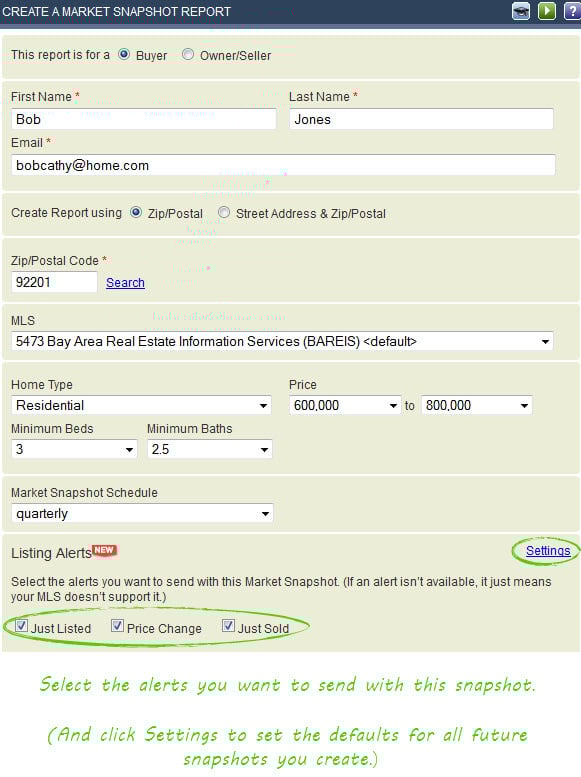The width and height of the screenshot is (581, 777).
Task: Click the Email input field
Action: coord(283,165)
